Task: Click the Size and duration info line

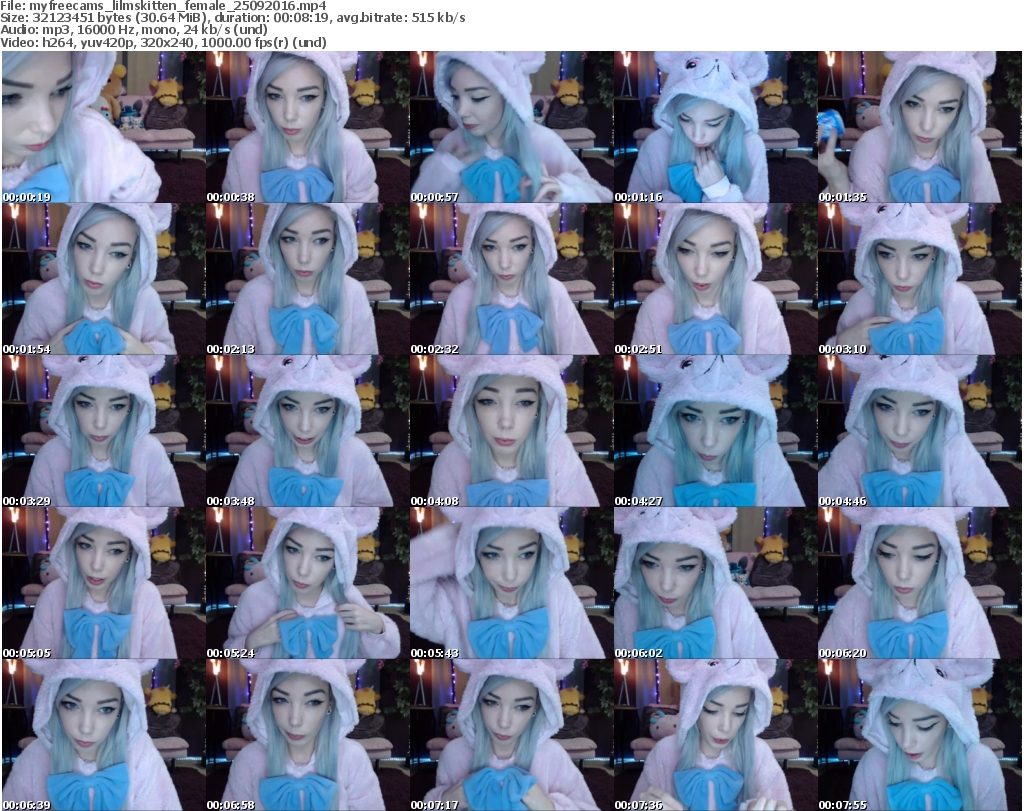Action: click(x=233, y=18)
